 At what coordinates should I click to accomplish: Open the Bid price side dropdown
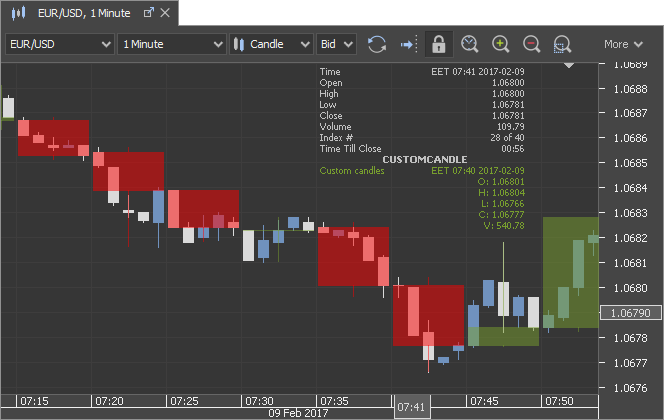335,44
